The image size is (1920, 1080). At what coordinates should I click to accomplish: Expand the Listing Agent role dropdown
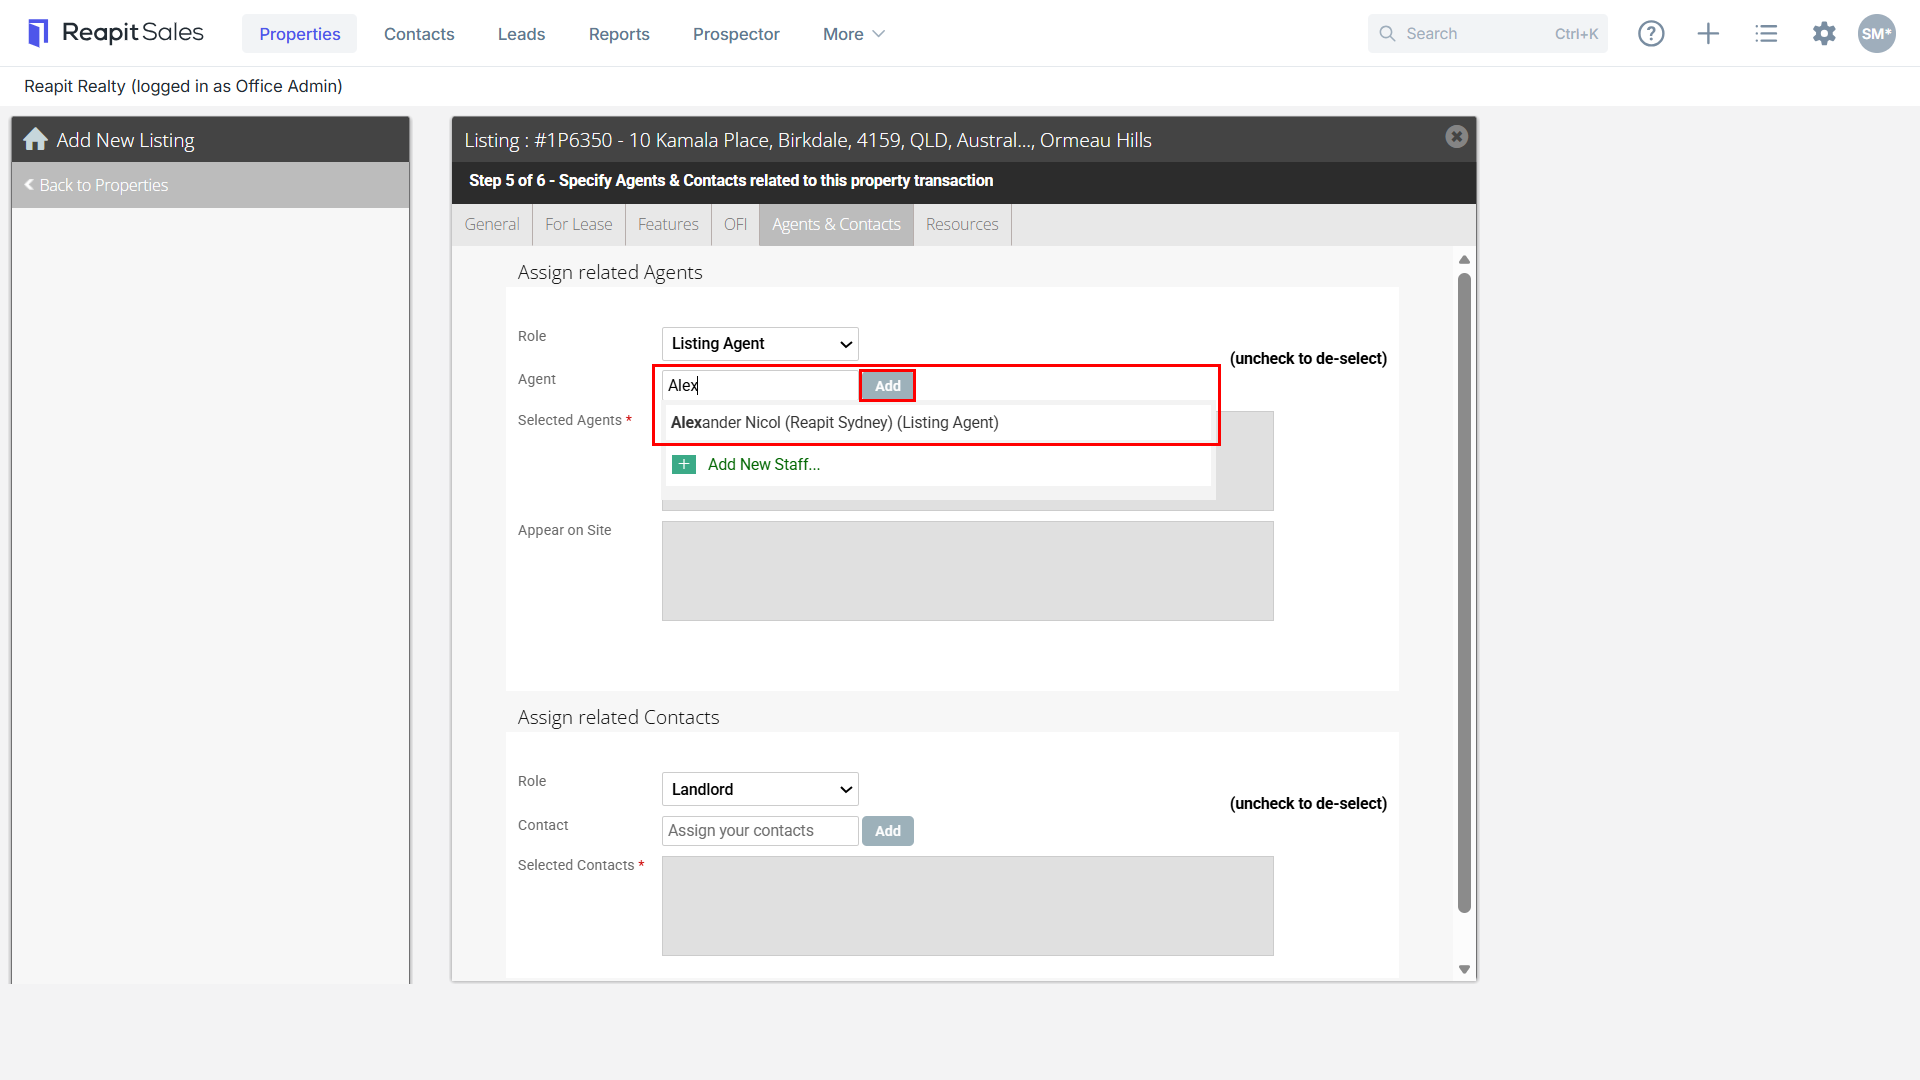(x=760, y=344)
